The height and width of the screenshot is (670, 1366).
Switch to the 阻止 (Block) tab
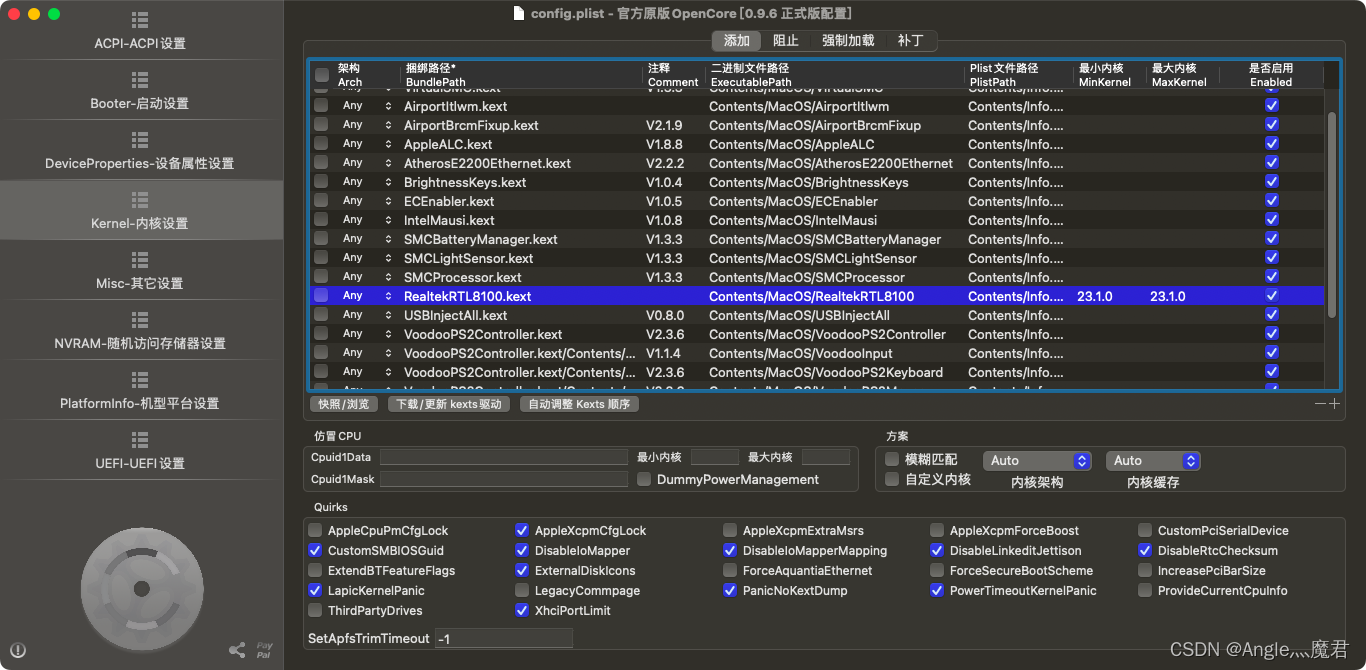click(786, 41)
